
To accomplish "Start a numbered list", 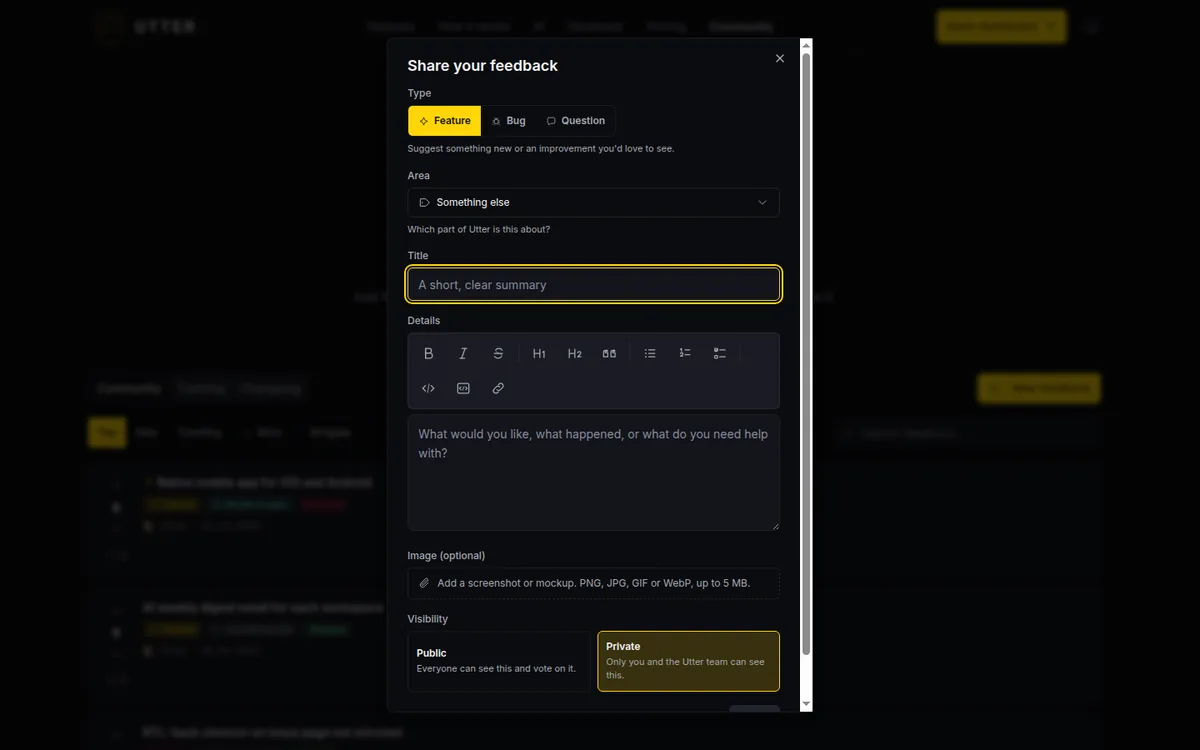I will (685, 353).
